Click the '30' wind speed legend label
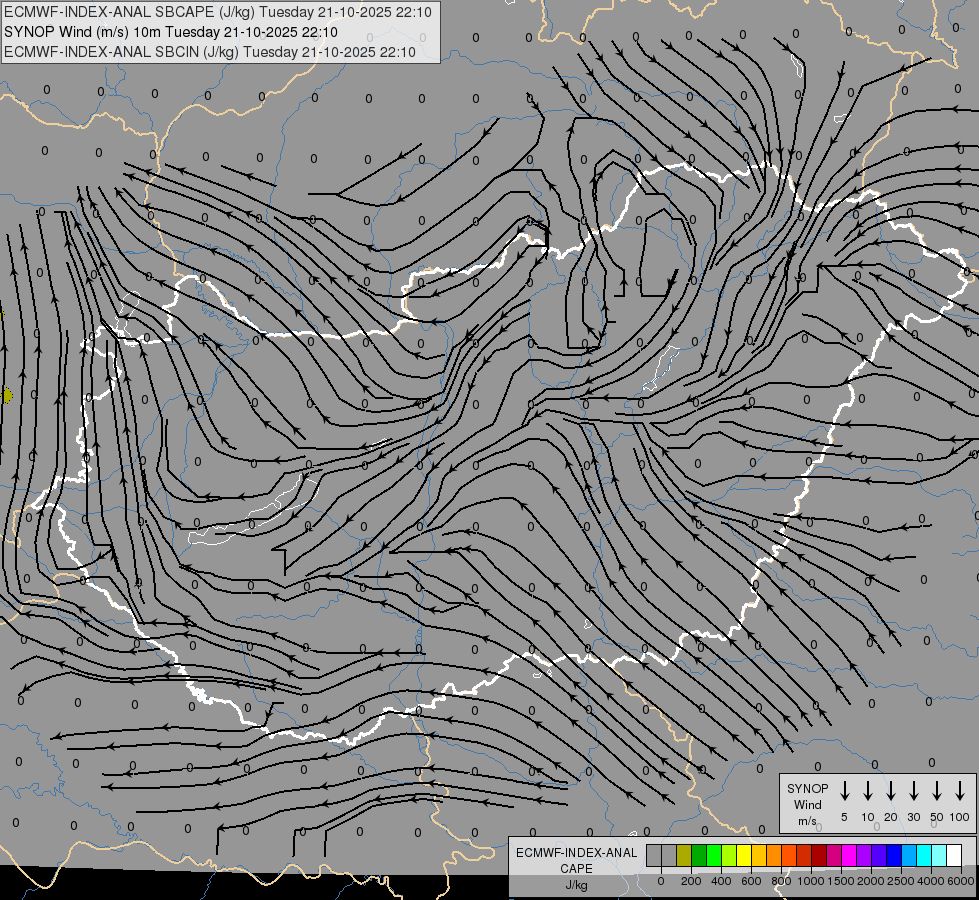The height and width of the screenshot is (900, 979). [x=913, y=817]
